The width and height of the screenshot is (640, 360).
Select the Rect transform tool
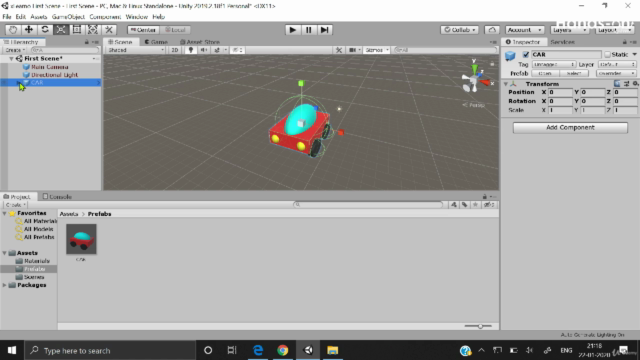tap(76, 30)
